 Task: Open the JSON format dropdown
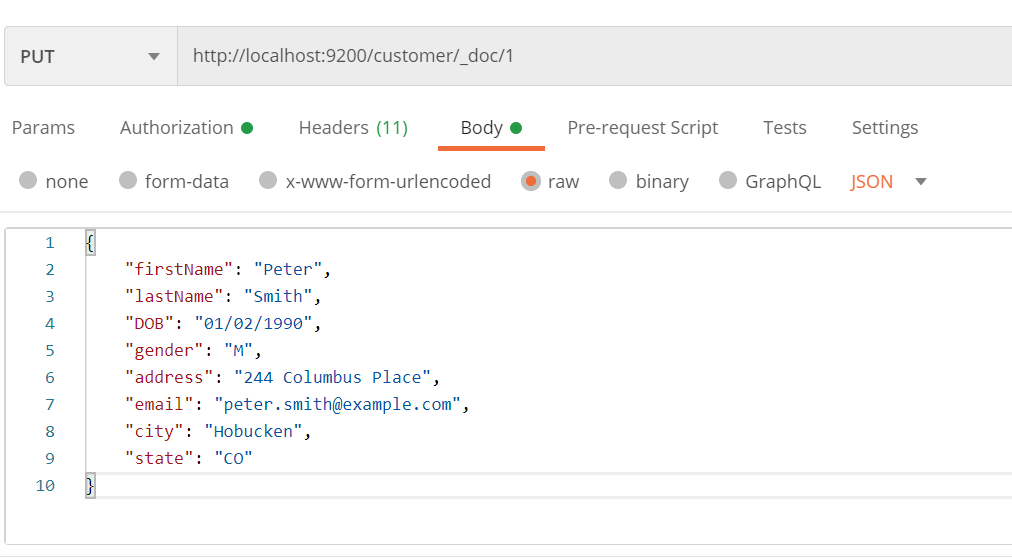coord(872,182)
